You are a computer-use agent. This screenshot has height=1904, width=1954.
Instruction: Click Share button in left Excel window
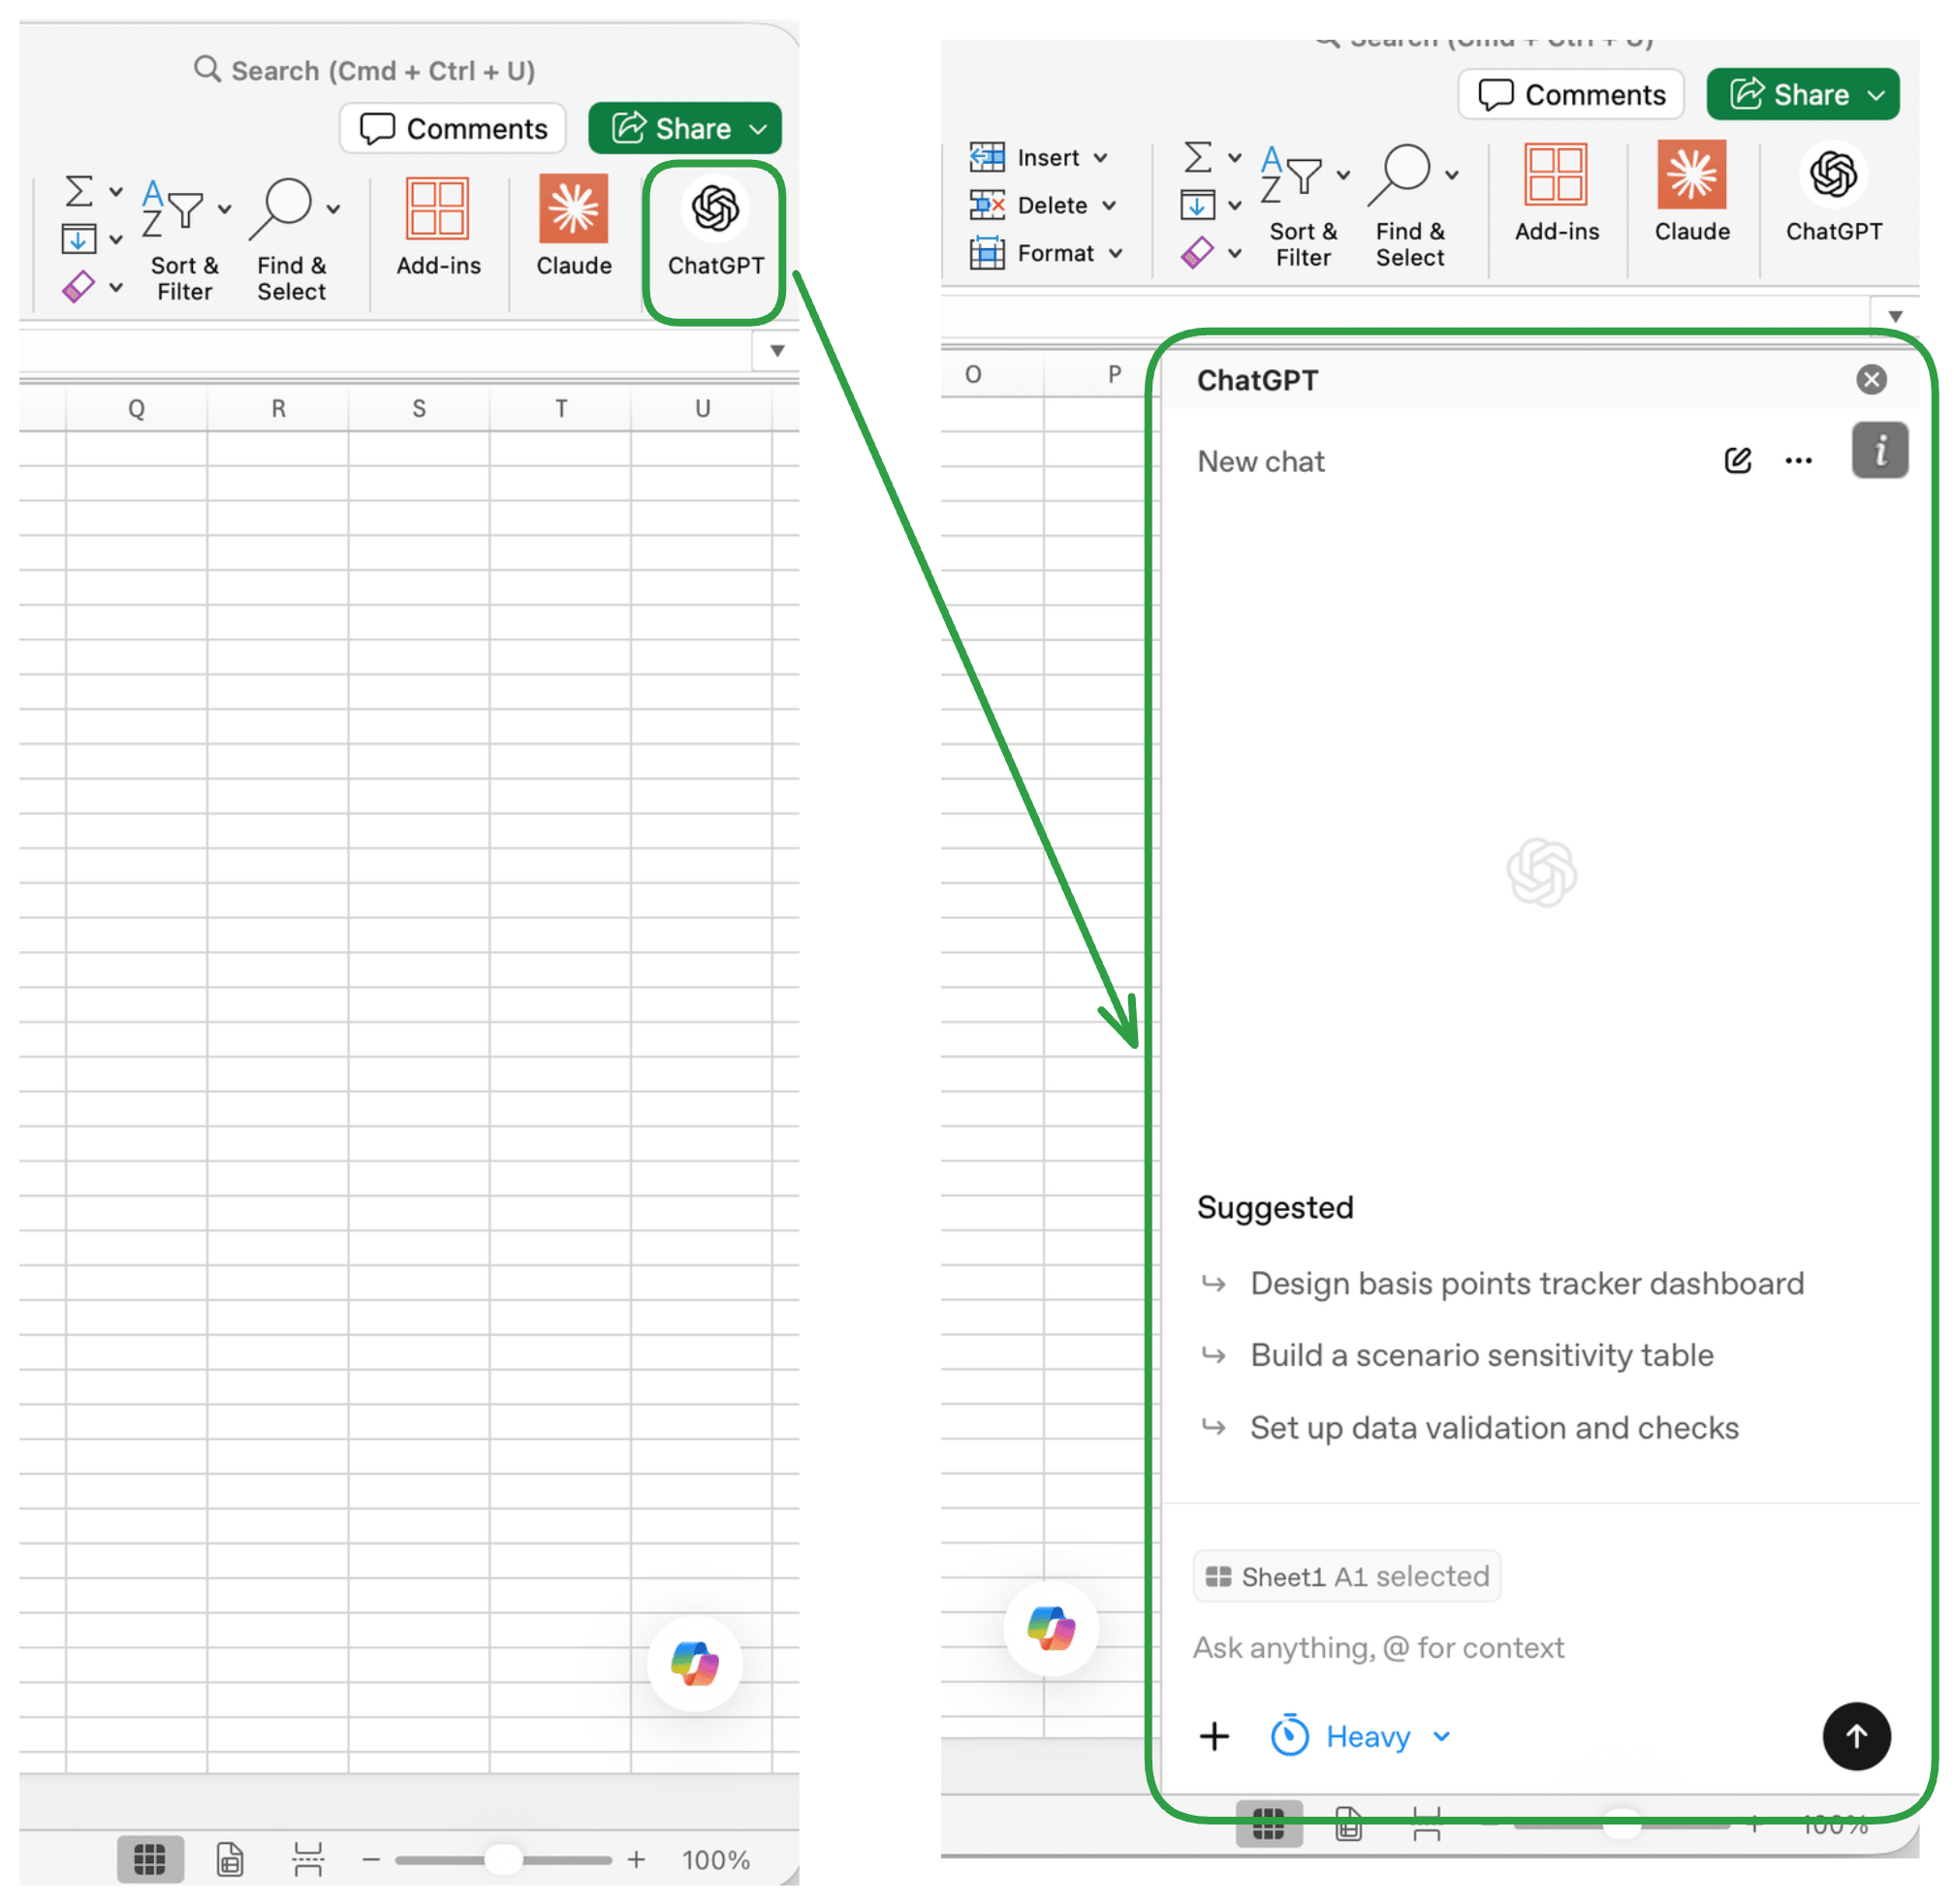click(x=684, y=128)
